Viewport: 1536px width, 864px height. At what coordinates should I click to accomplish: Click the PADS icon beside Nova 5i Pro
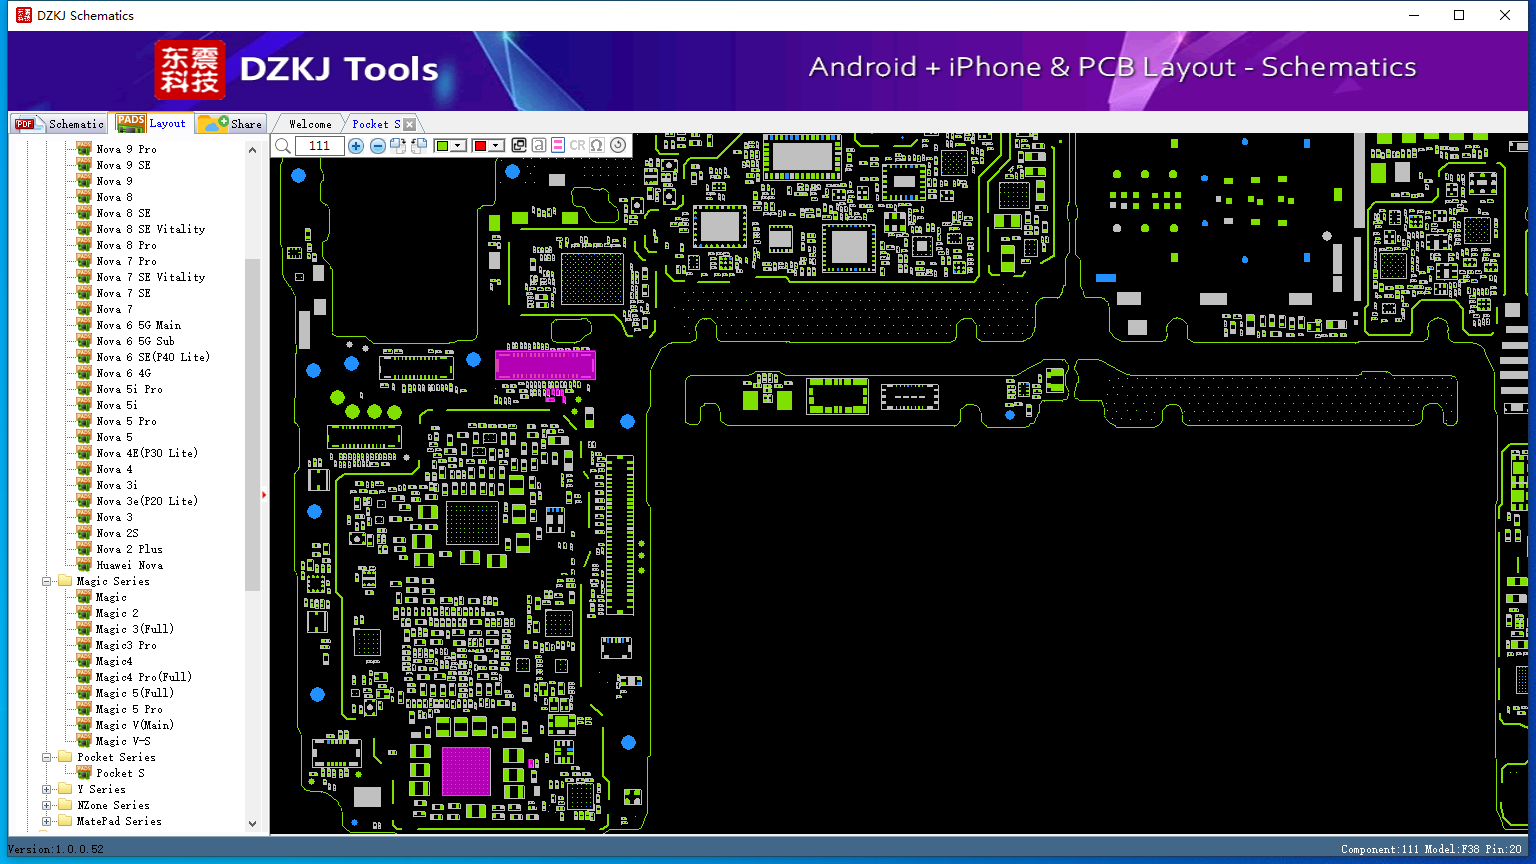84,389
